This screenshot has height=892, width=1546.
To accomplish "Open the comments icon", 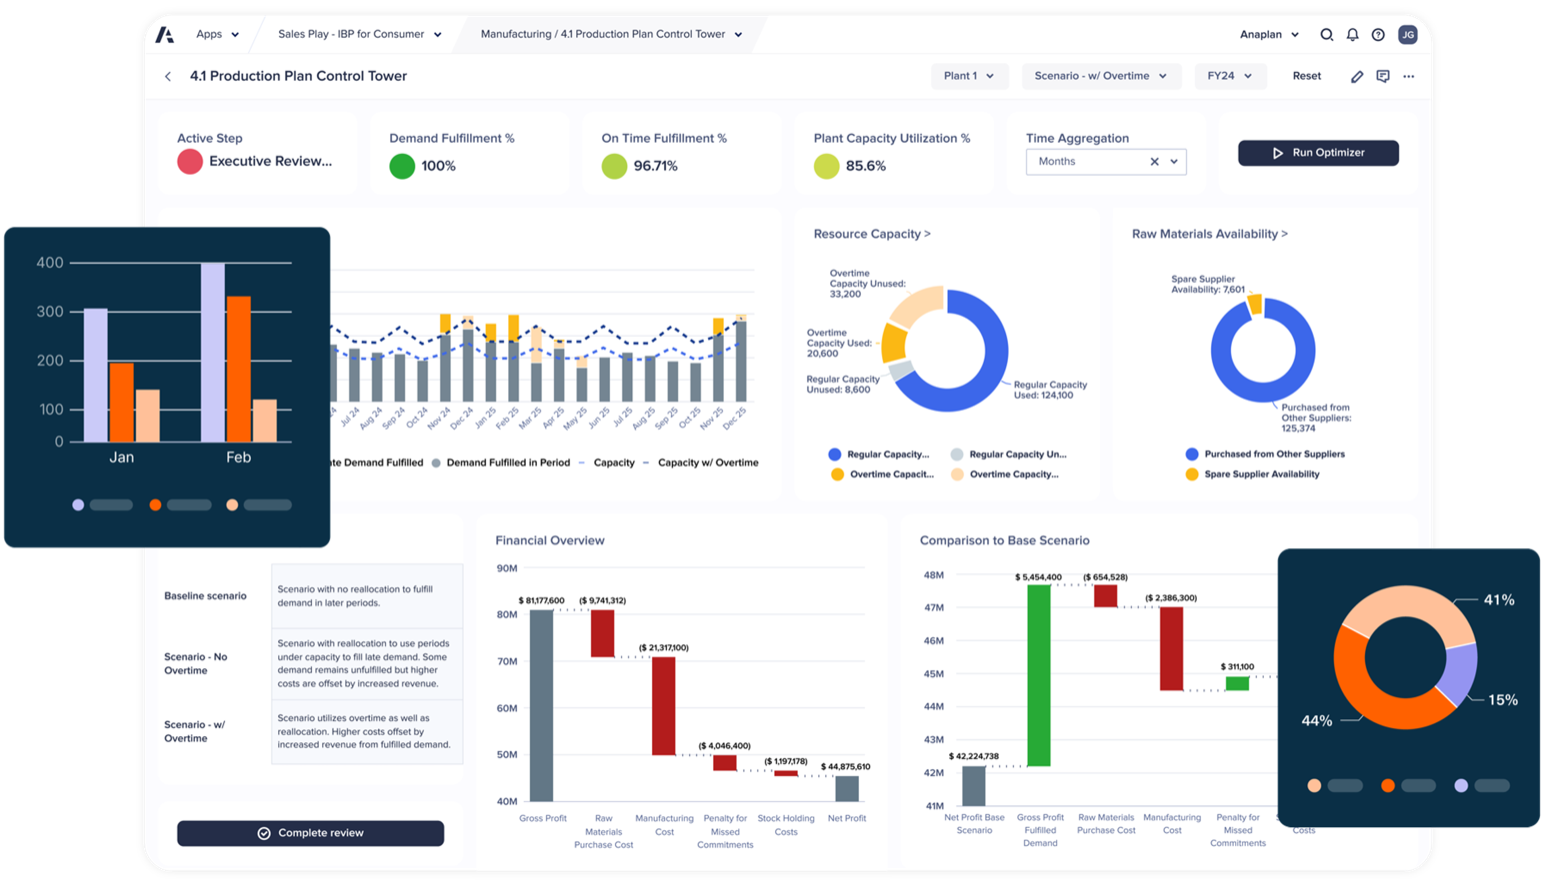I will click(1383, 76).
